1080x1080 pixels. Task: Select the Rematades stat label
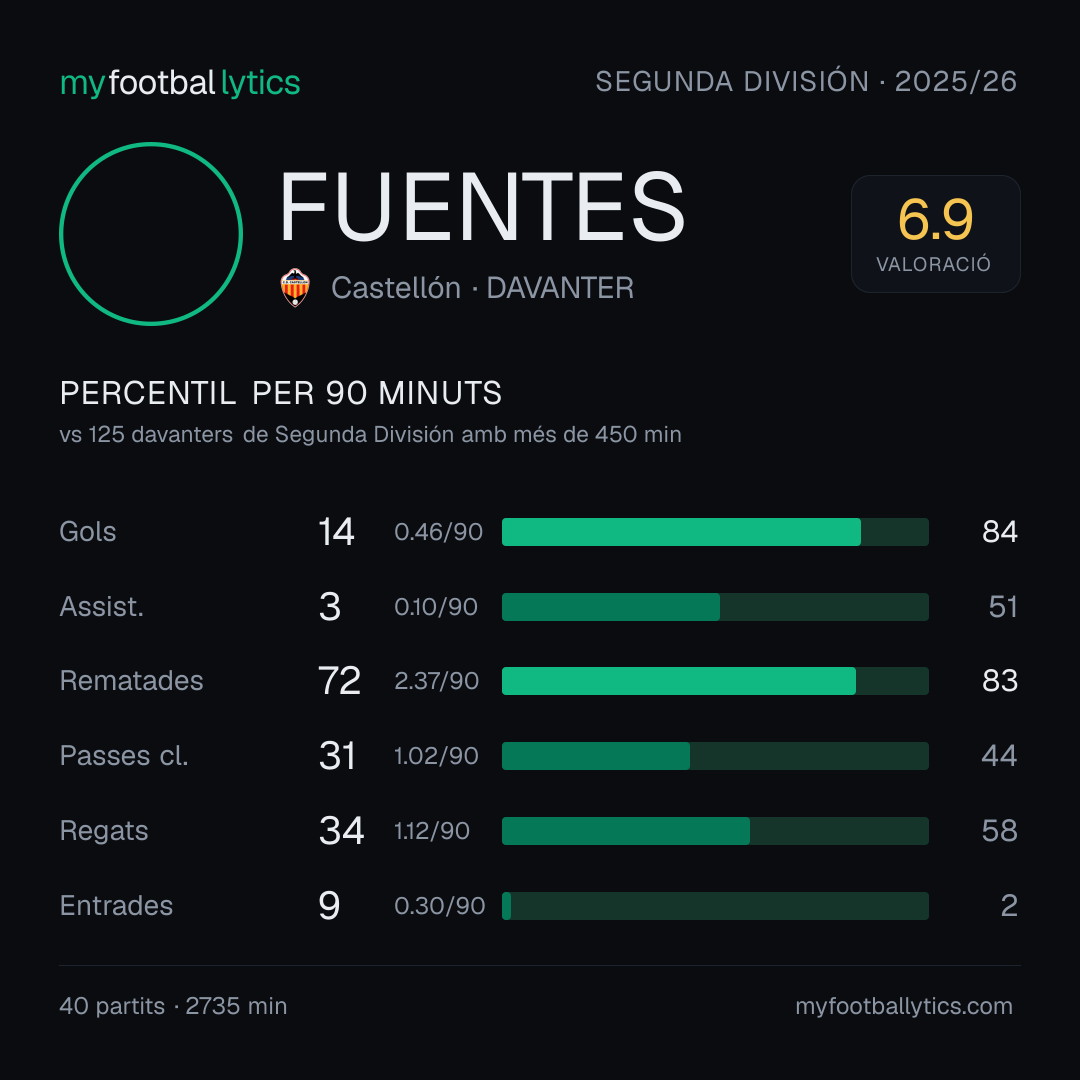(x=132, y=681)
